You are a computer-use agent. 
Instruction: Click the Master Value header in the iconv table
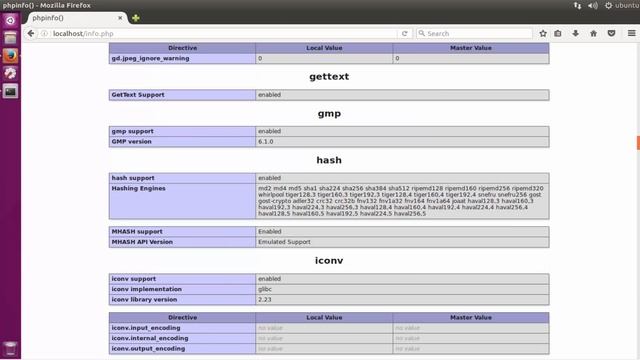tap(471, 318)
